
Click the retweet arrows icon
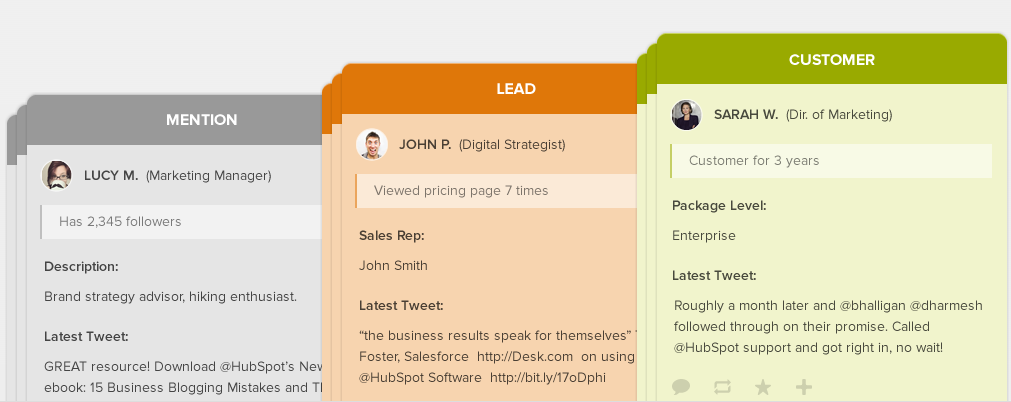click(x=723, y=387)
